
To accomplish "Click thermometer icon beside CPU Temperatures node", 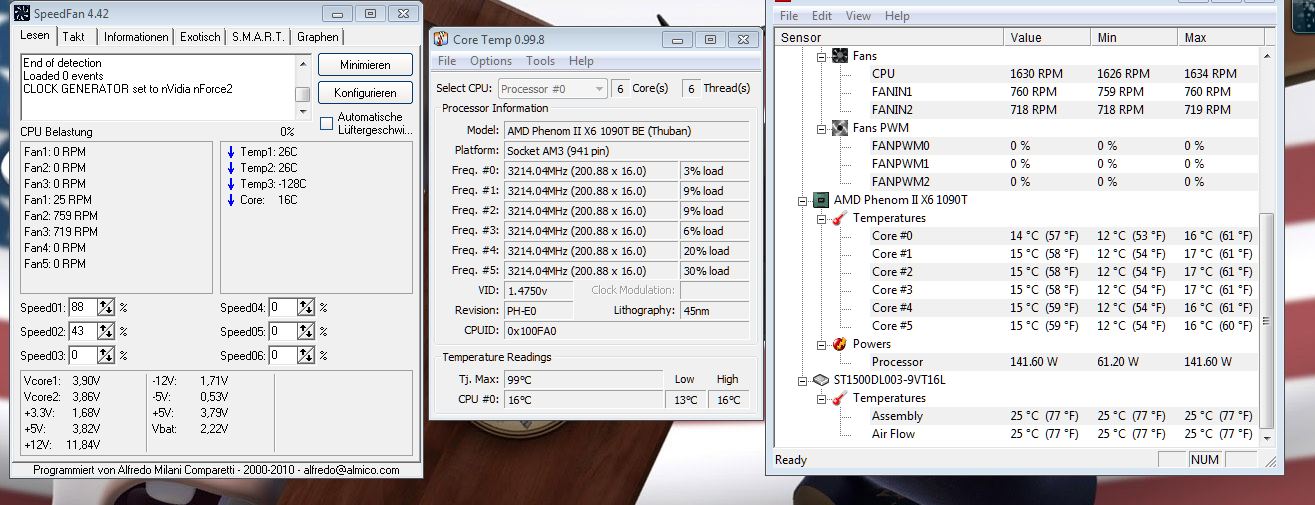I will point(840,218).
